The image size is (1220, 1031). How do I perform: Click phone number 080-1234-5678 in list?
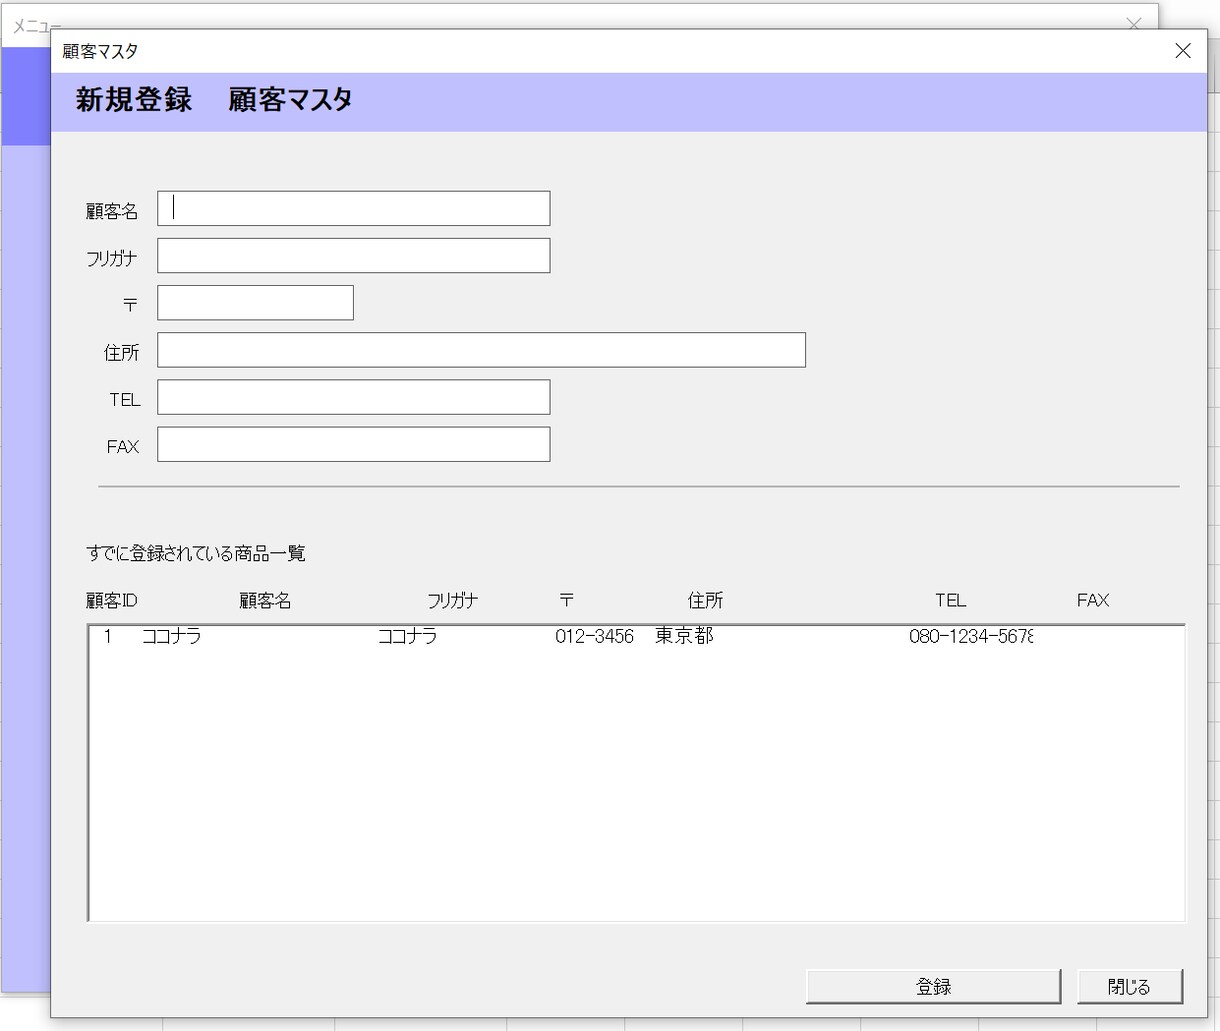(971, 636)
